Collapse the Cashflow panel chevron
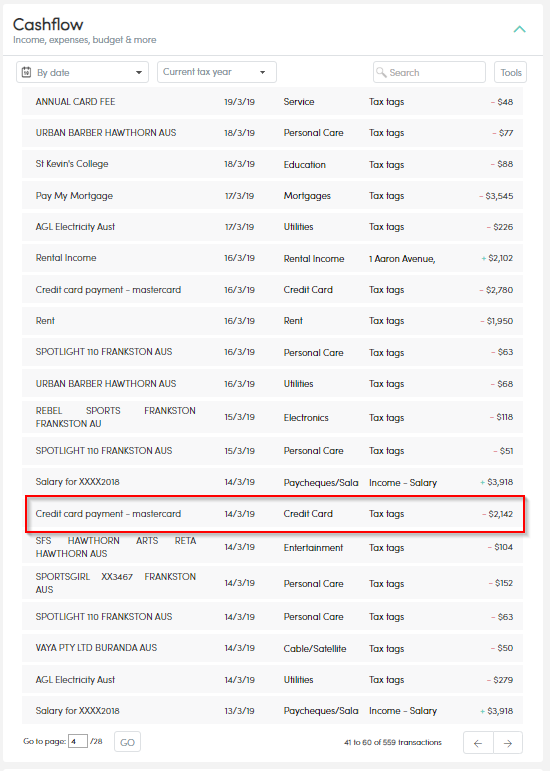This screenshot has width=550, height=771. [519, 30]
